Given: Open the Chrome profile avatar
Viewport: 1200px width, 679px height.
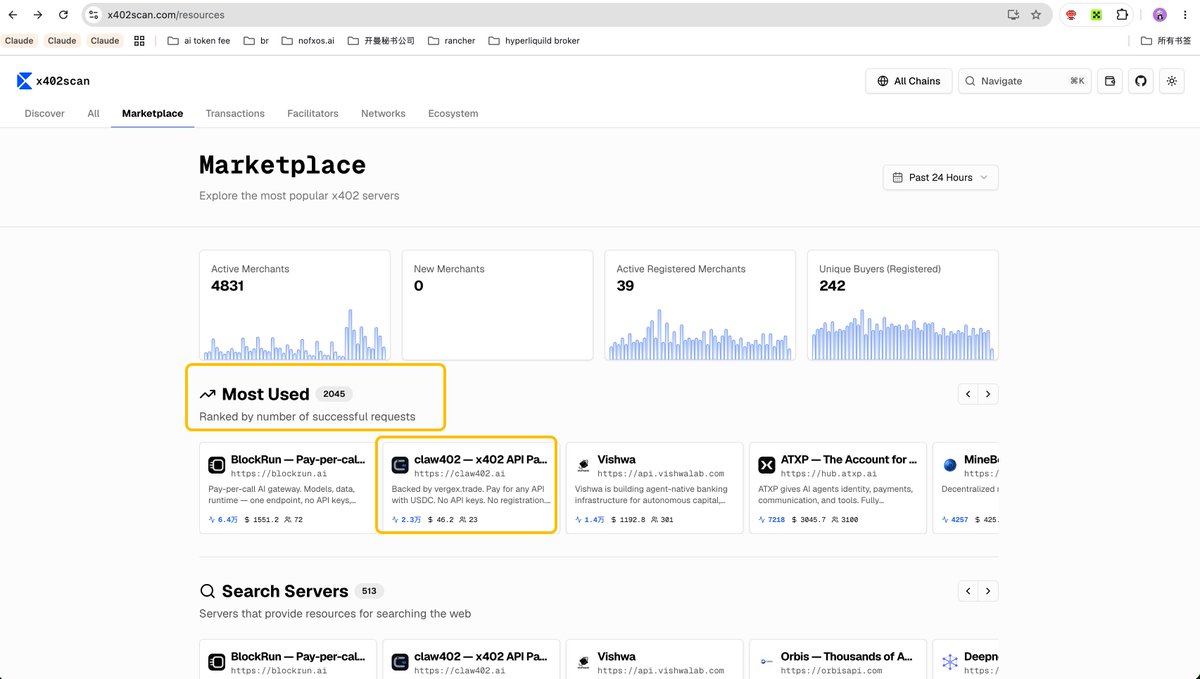Looking at the screenshot, I should pos(1160,15).
